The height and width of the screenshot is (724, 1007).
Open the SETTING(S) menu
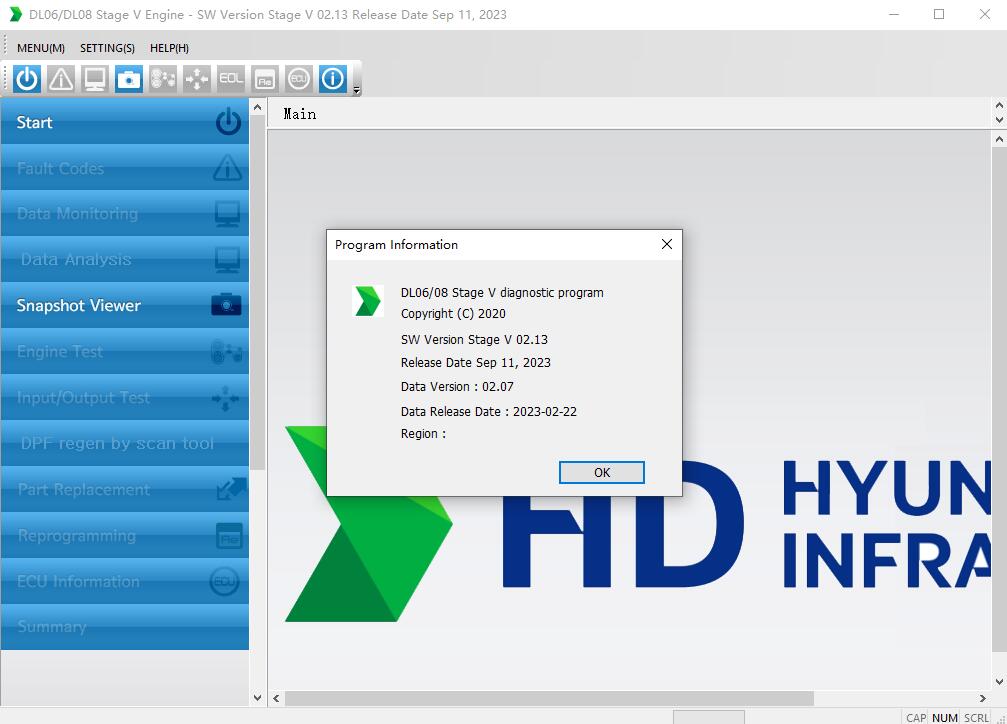[x=107, y=48]
